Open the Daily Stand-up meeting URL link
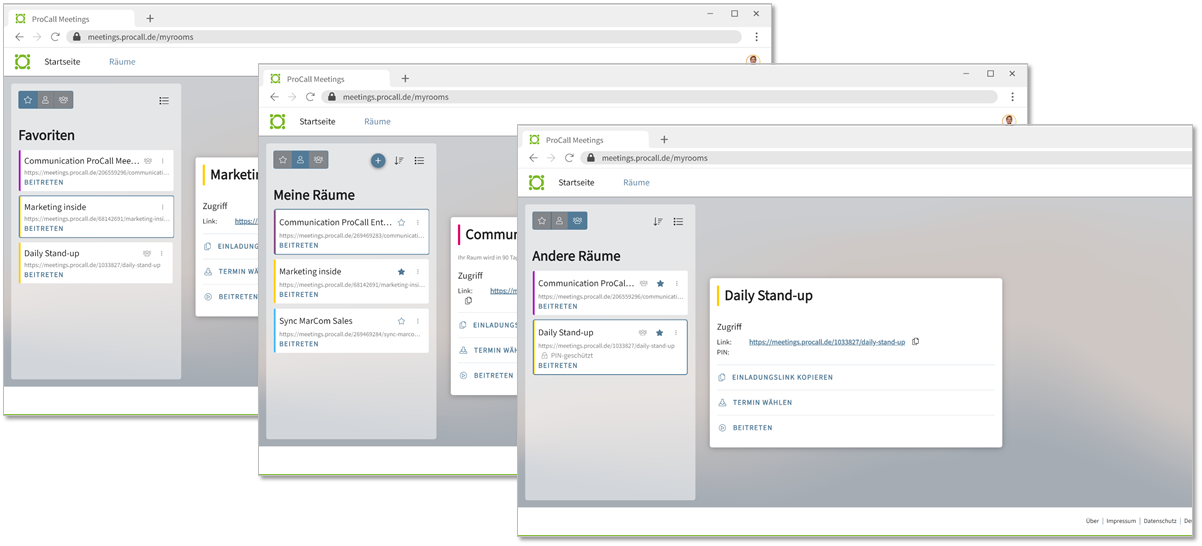Image resolution: width=1202 pixels, height=546 pixels. [826, 342]
